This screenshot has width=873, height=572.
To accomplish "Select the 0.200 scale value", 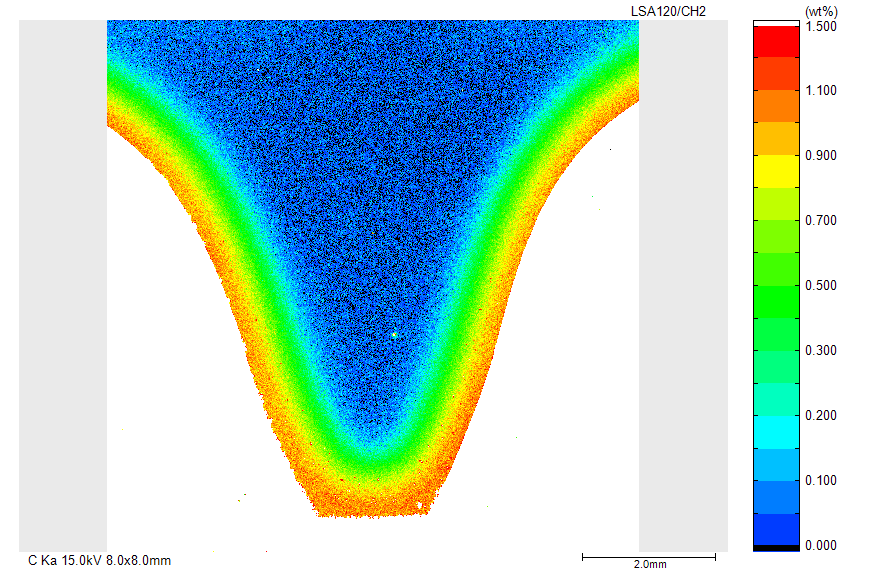I will pyautogui.click(x=821, y=415).
